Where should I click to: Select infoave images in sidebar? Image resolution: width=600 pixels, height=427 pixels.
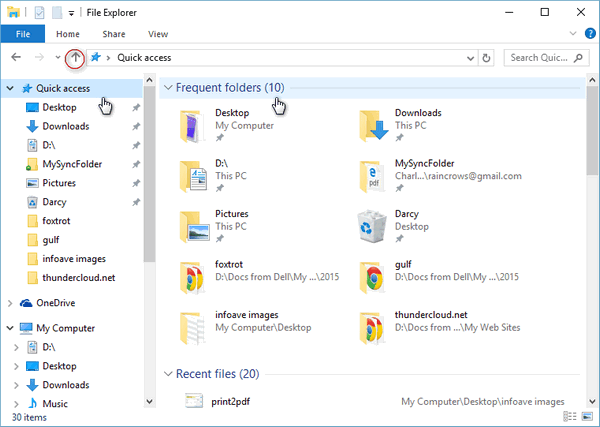coord(73,259)
